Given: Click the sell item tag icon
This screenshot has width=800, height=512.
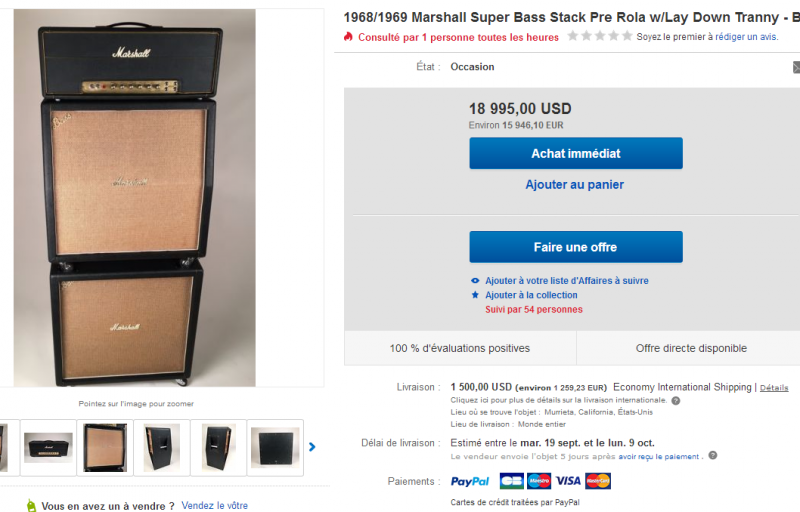Looking at the screenshot, I should pos(30,505).
